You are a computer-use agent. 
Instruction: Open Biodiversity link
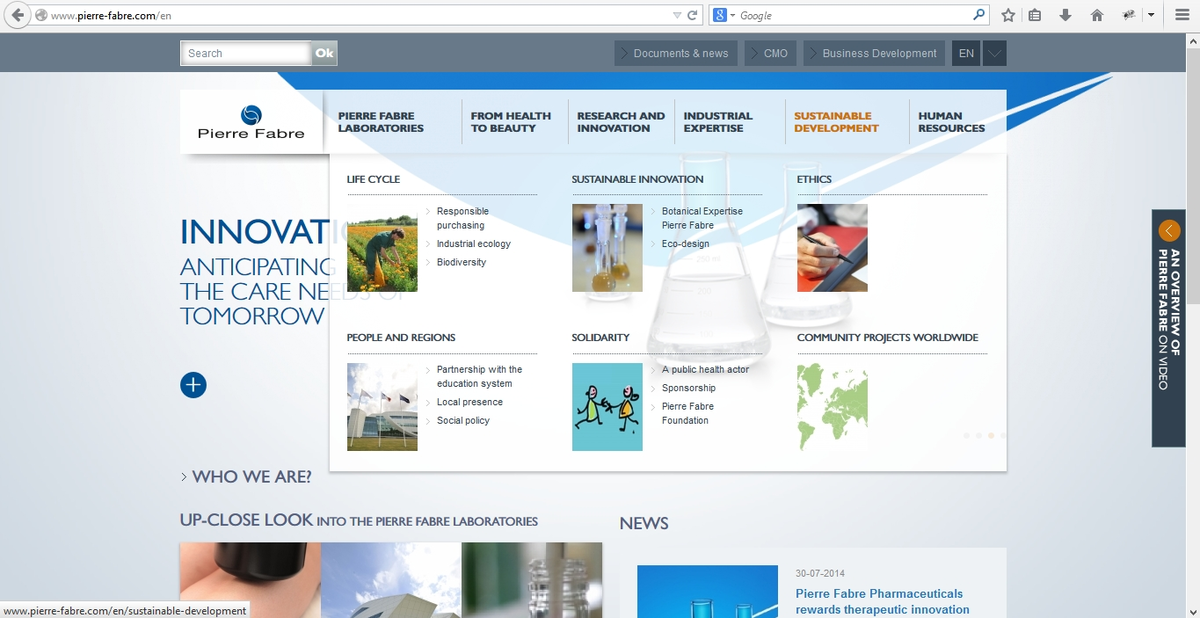tap(461, 262)
